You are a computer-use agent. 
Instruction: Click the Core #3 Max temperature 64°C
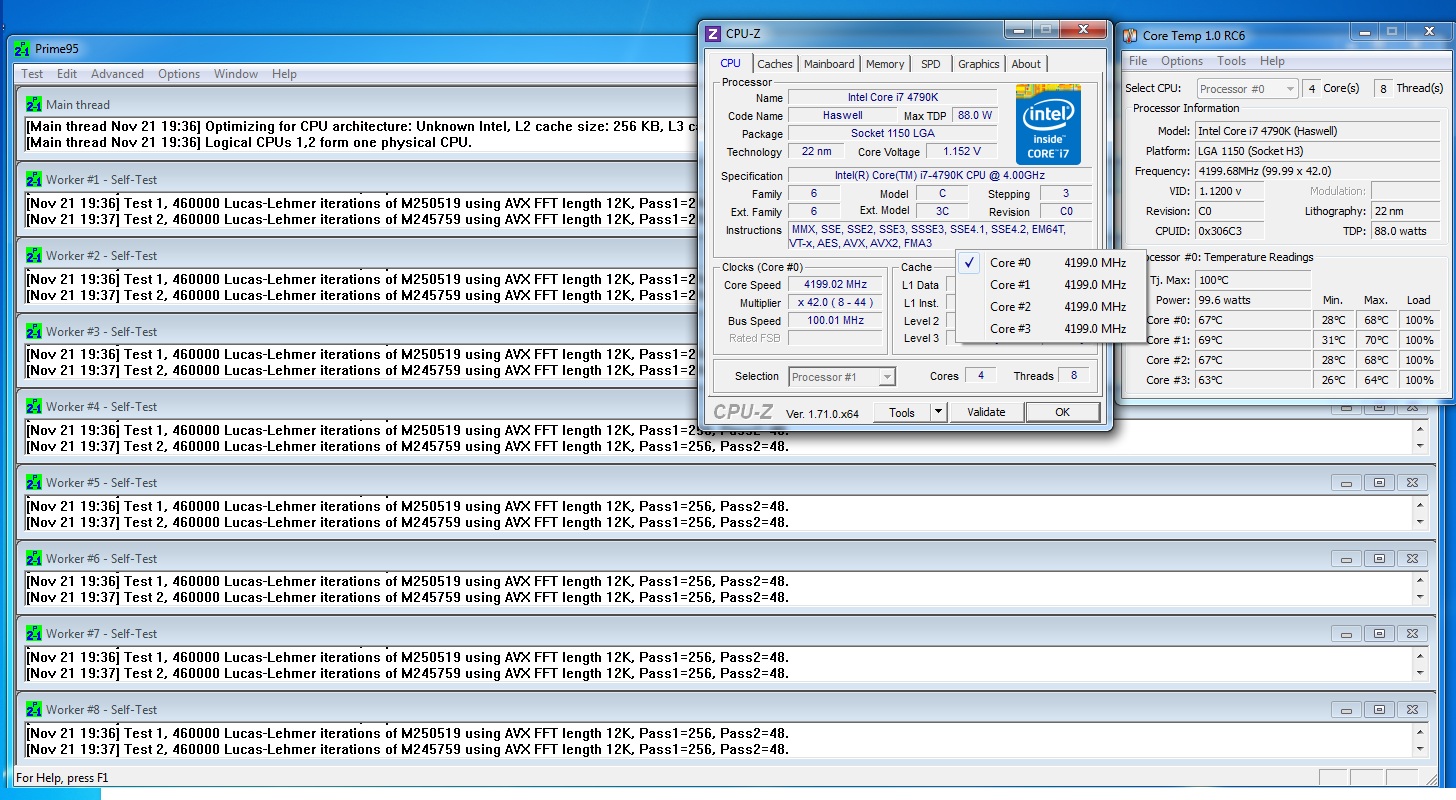tap(1376, 380)
